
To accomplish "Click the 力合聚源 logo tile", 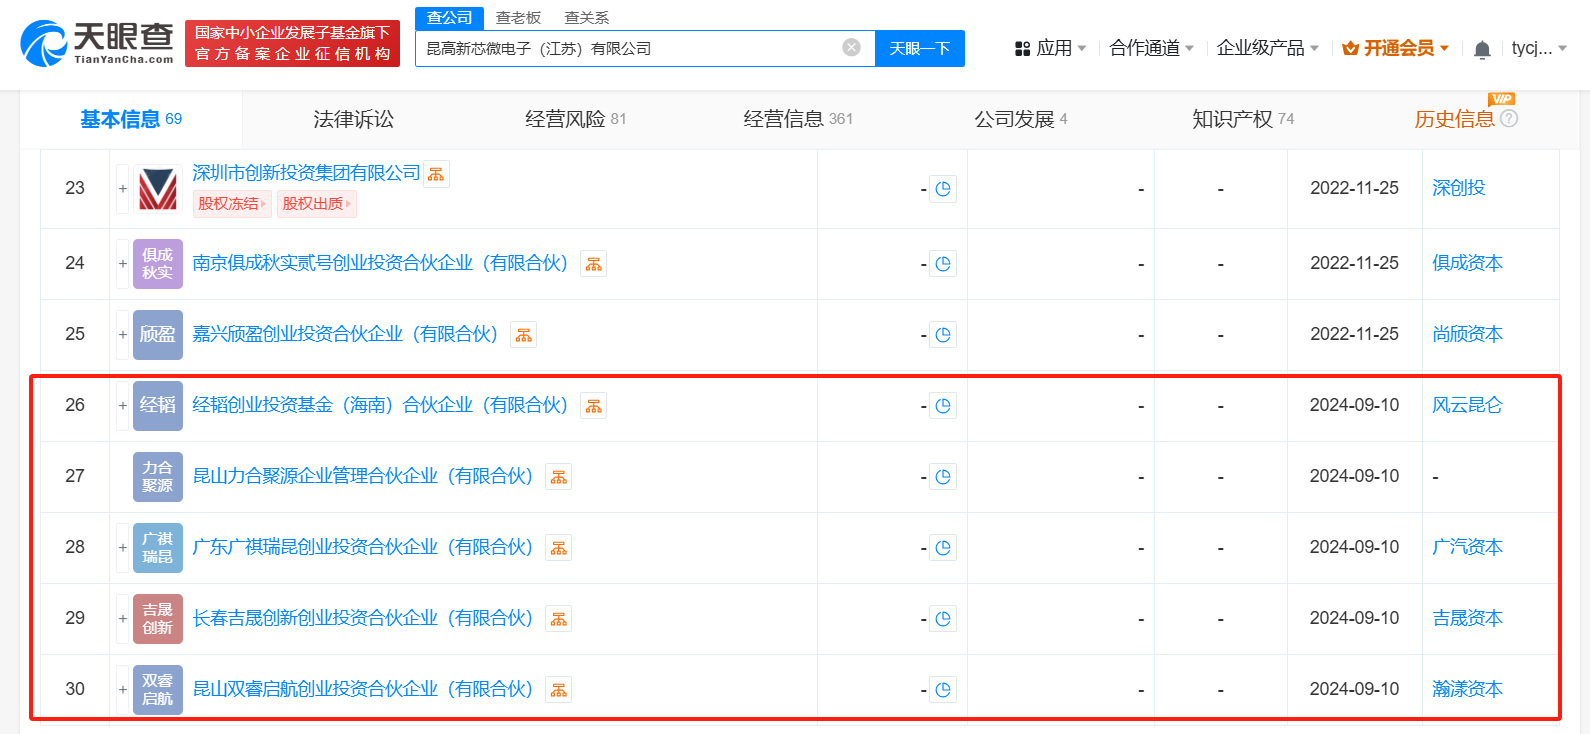I will click(158, 477).
